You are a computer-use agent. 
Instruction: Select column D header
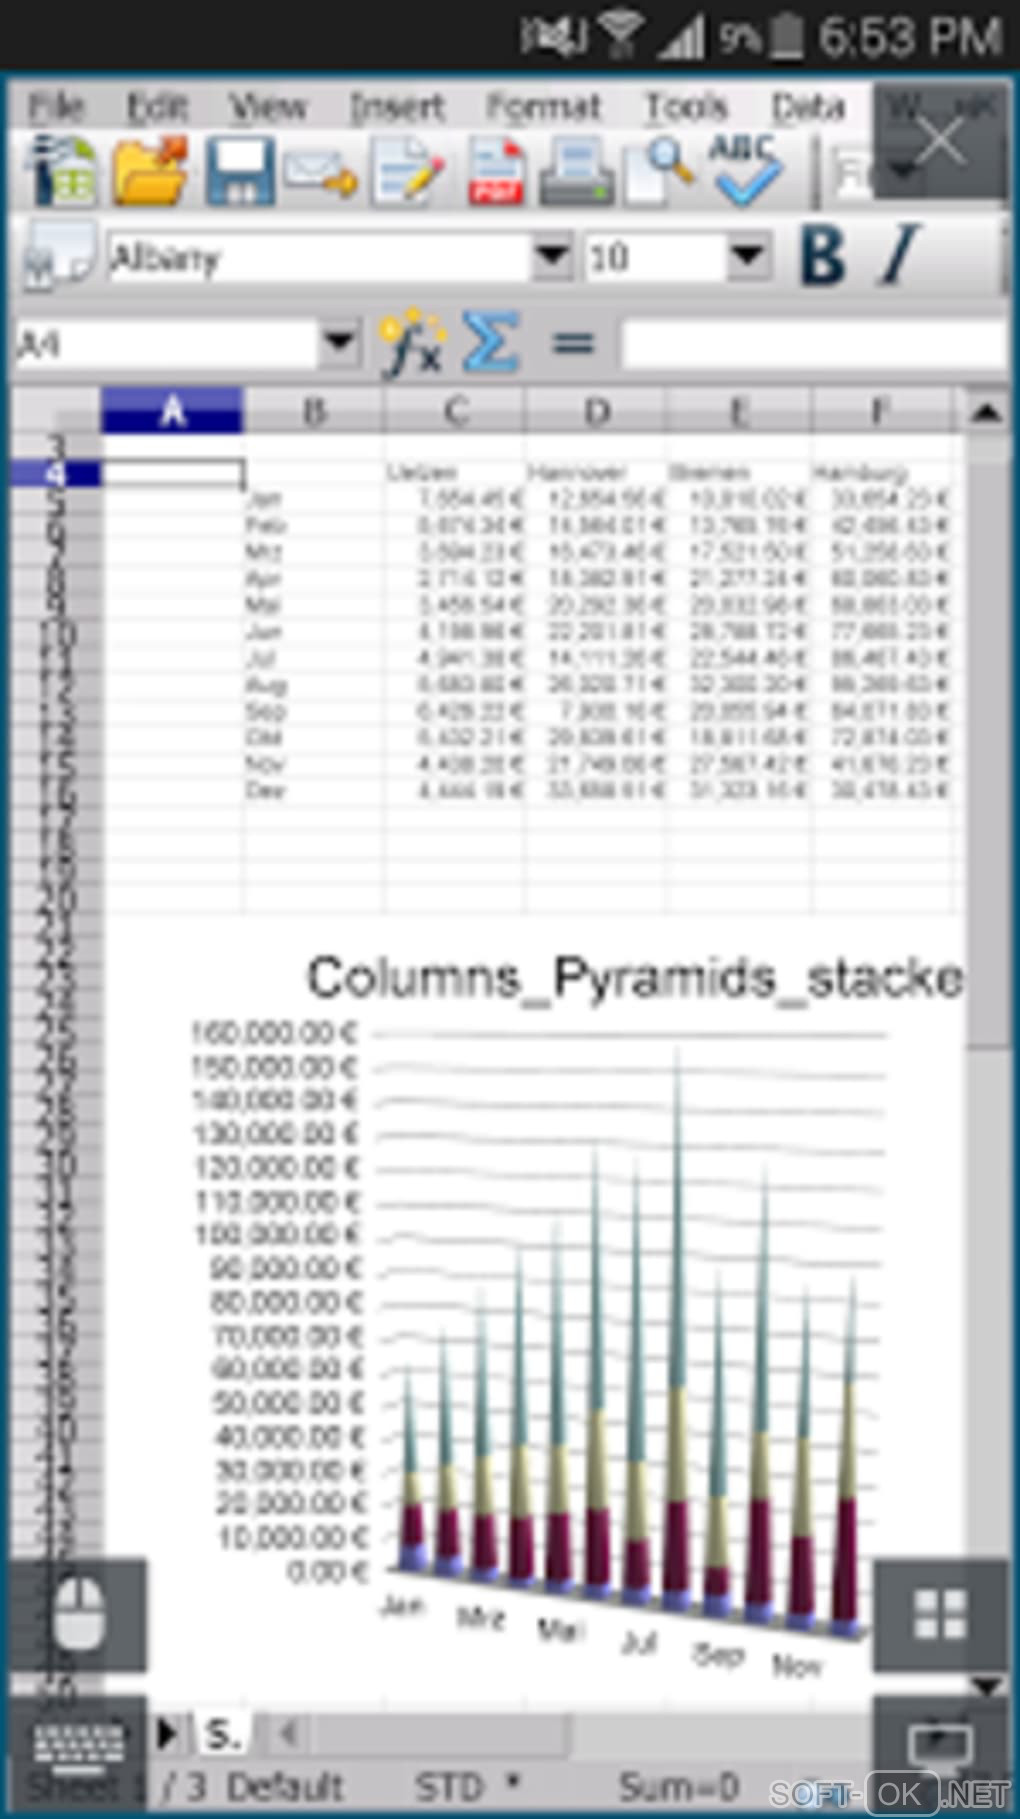(596, 410)
